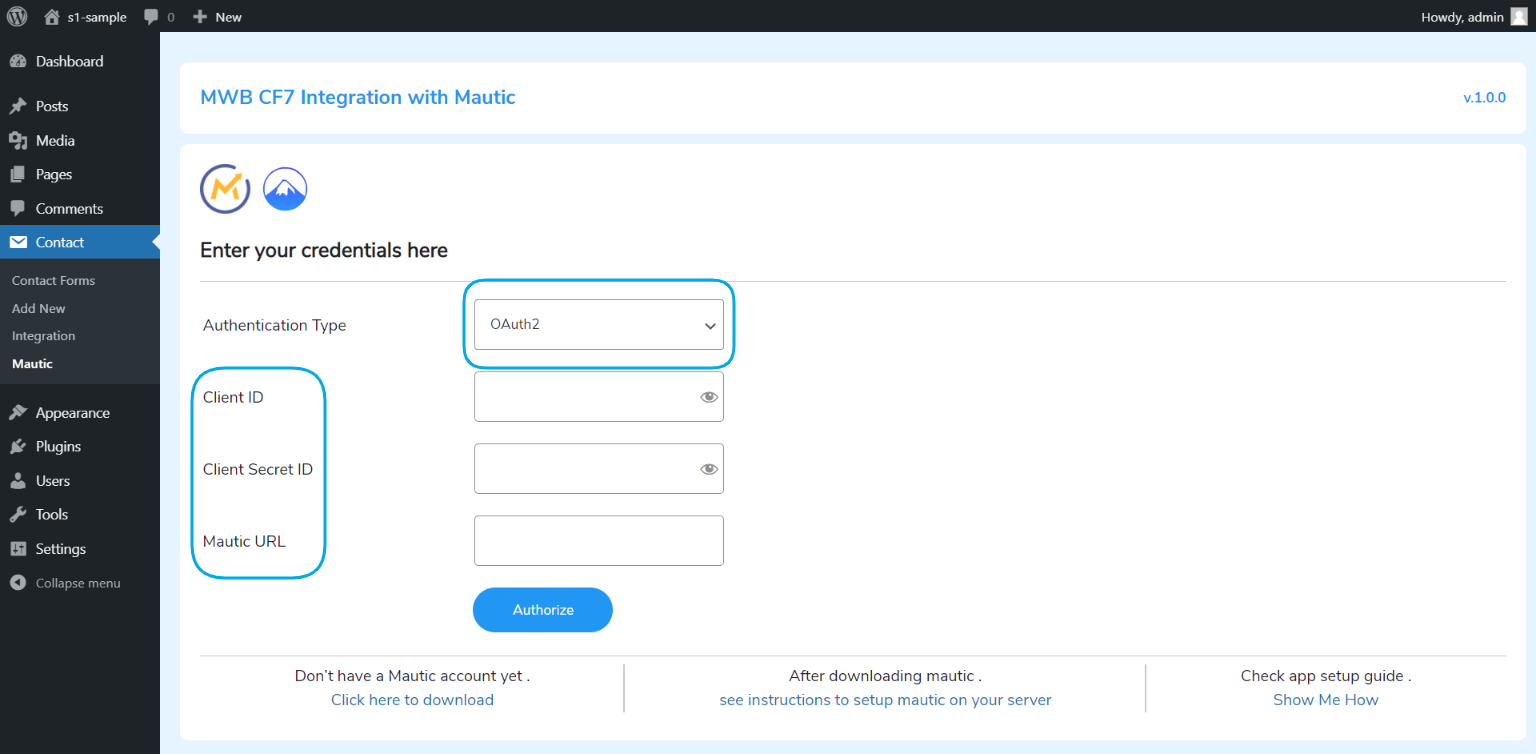The image size is (1536, 754).
Task: Select Add New under Contact
Action: pyautogui.click(x=39, y=309)
